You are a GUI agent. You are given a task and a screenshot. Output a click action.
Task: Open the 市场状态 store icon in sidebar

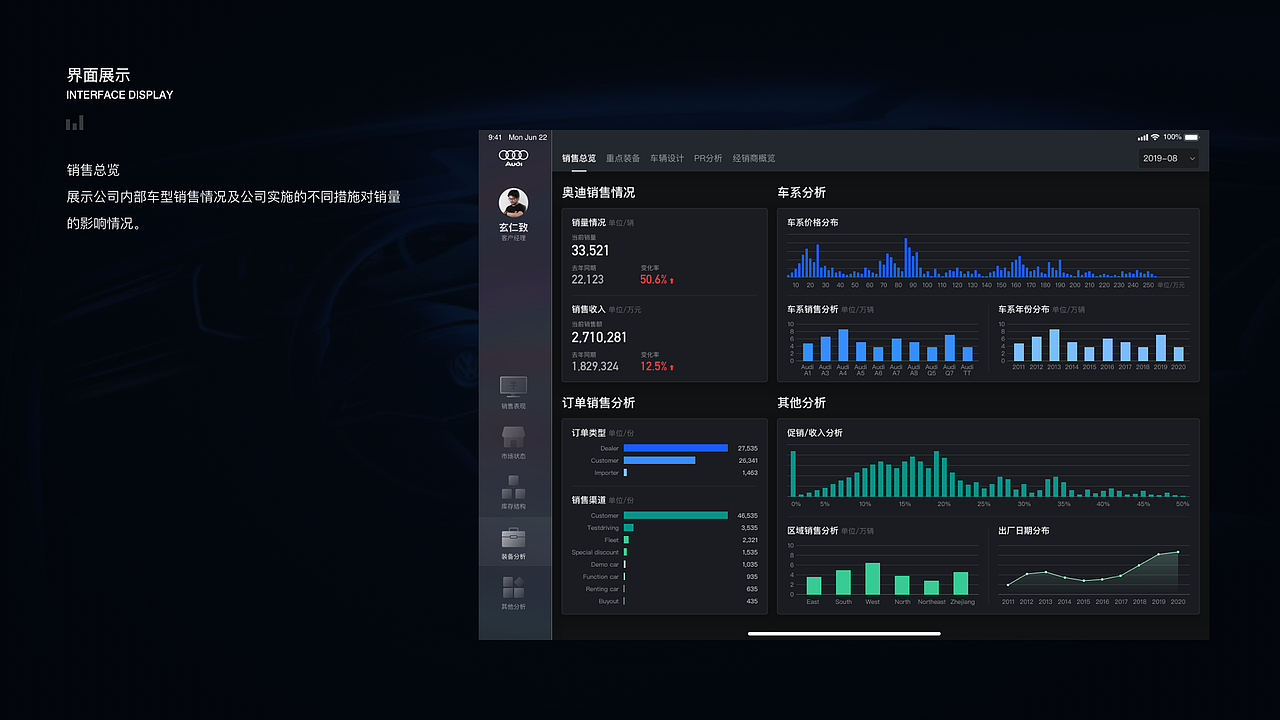point(513,437)
